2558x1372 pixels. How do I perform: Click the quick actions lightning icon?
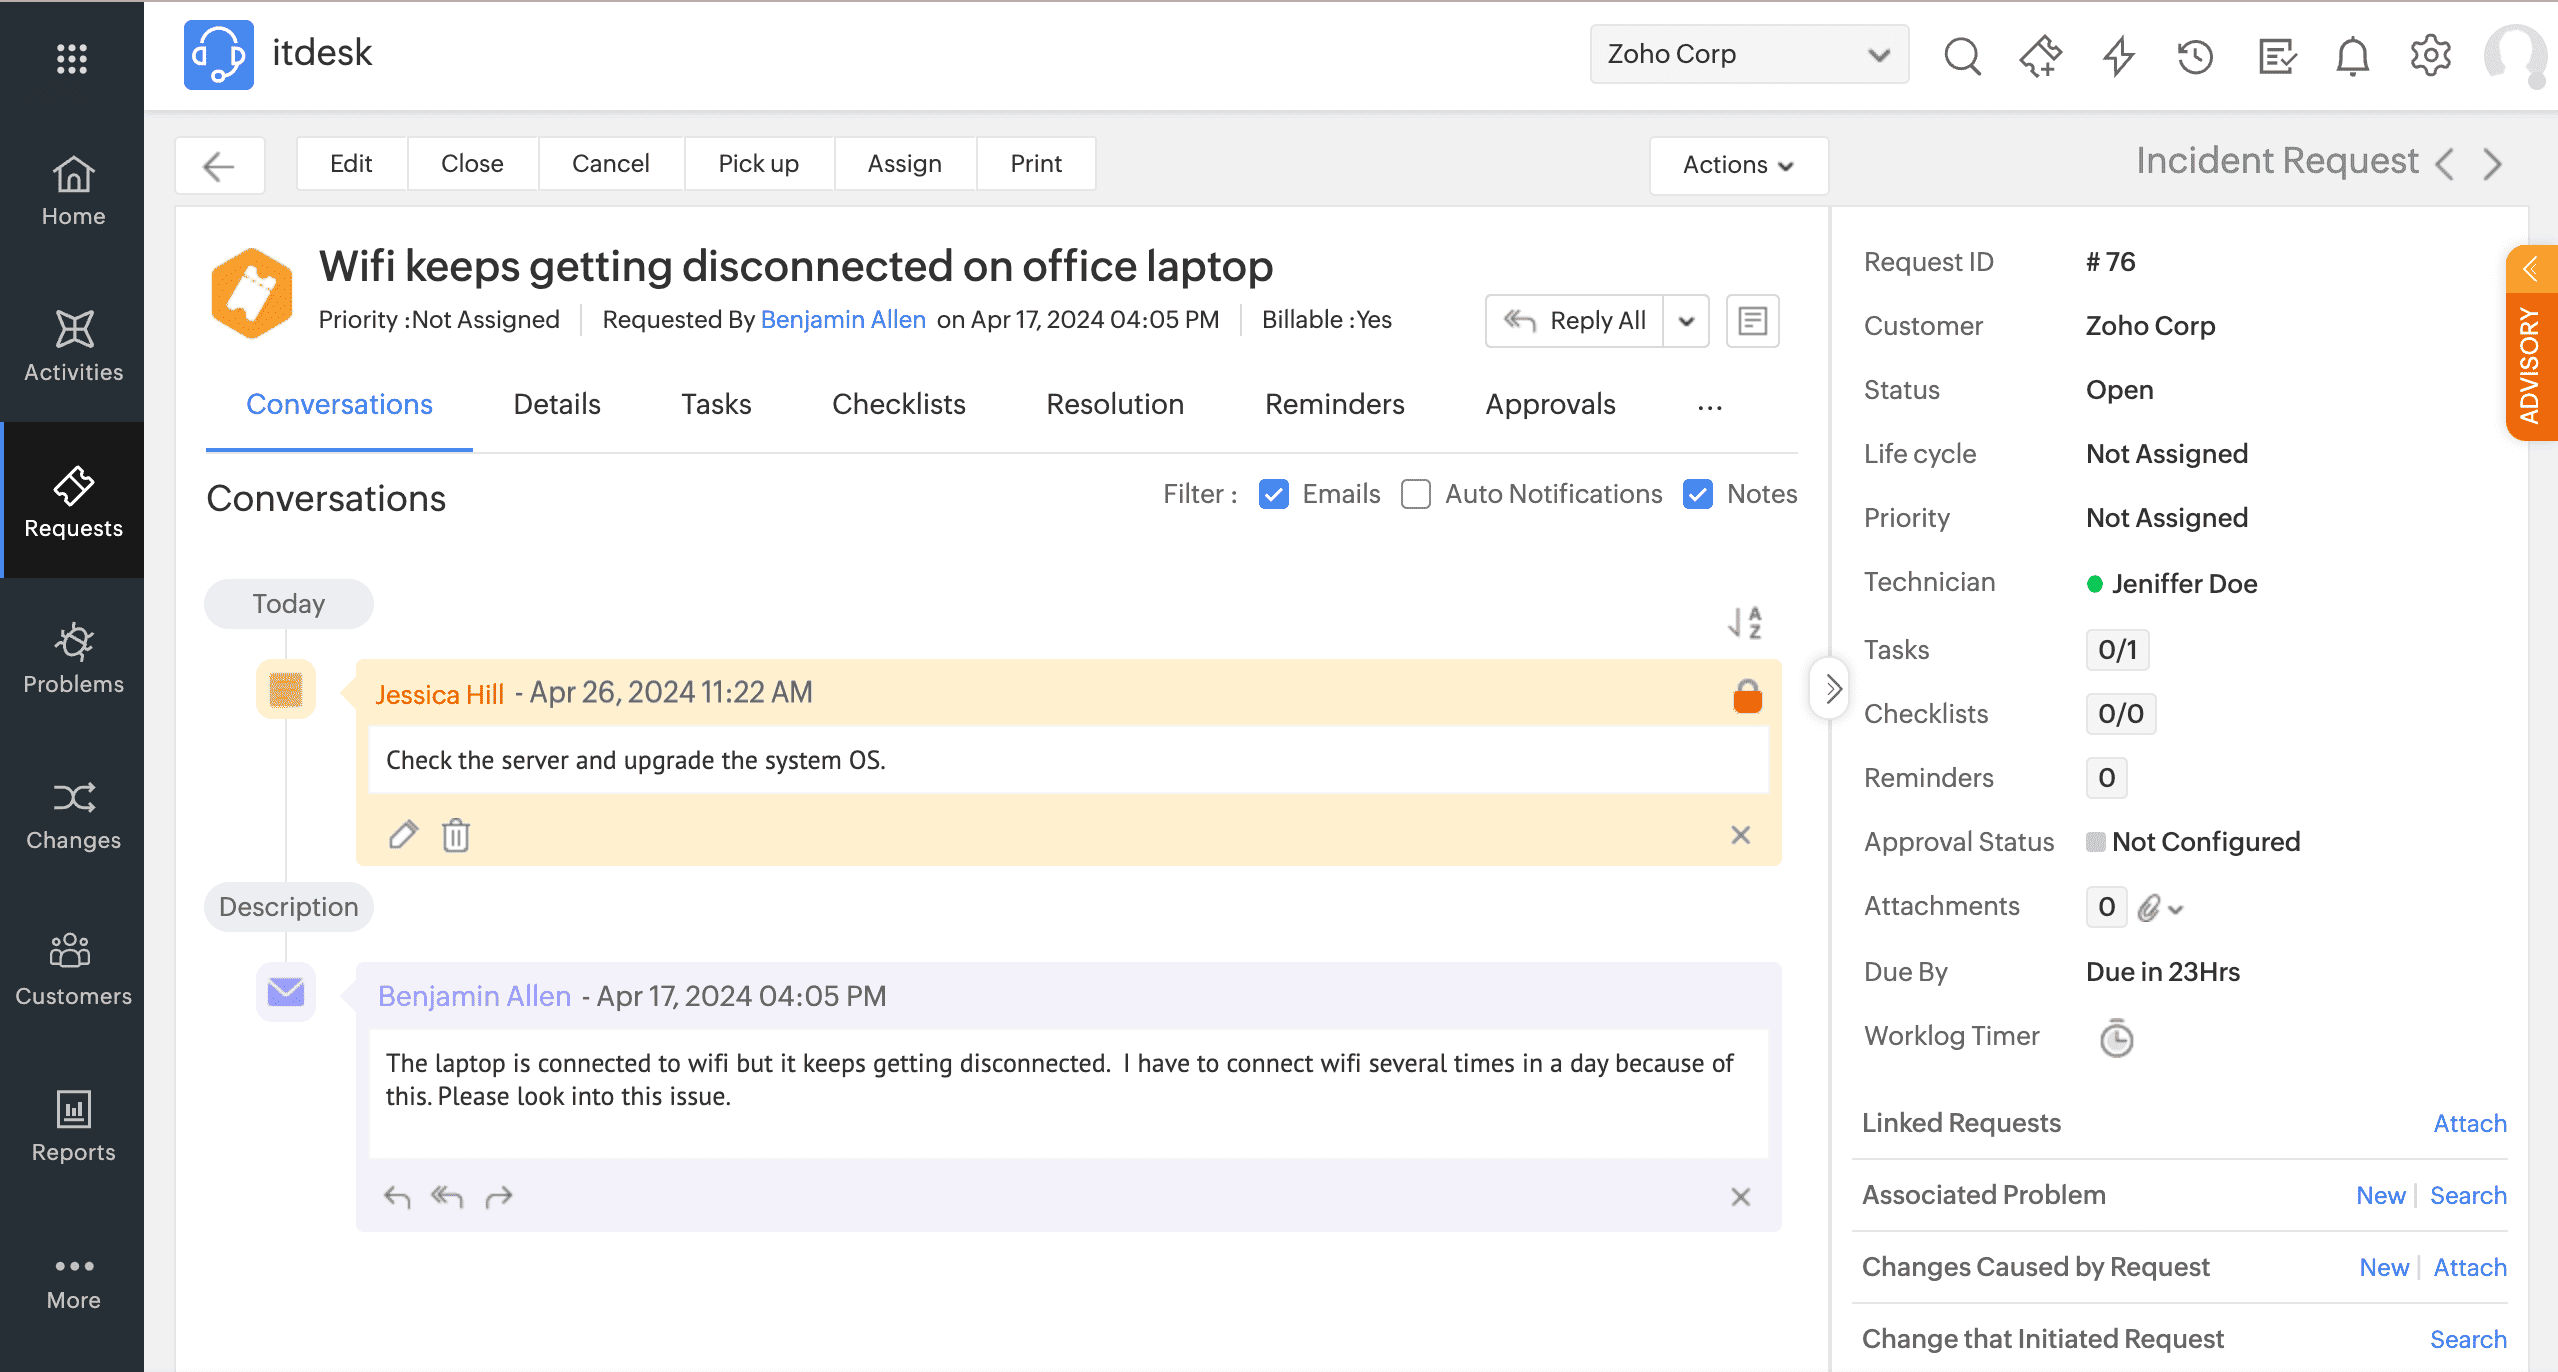click(x=2118, y=56)
